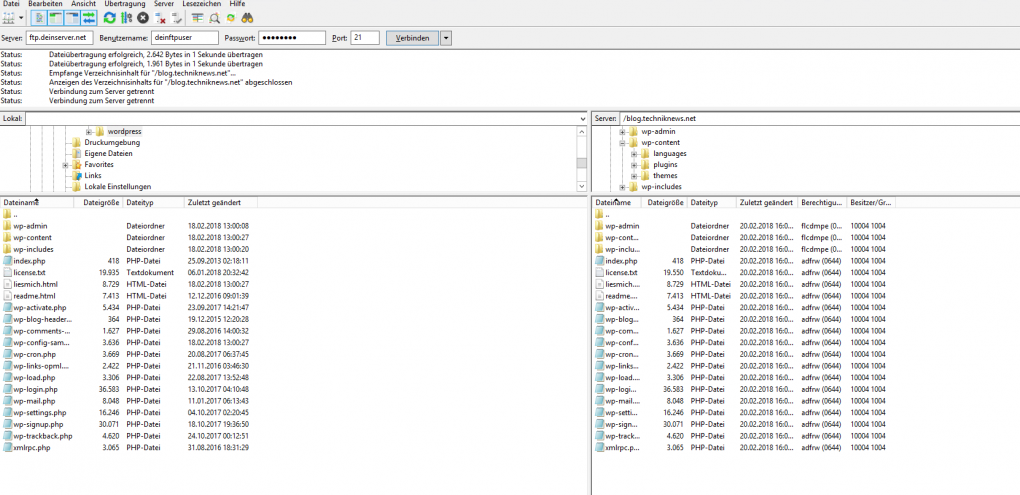
Task: Toggle processing of the transfer queue
Action: point(126,18)
